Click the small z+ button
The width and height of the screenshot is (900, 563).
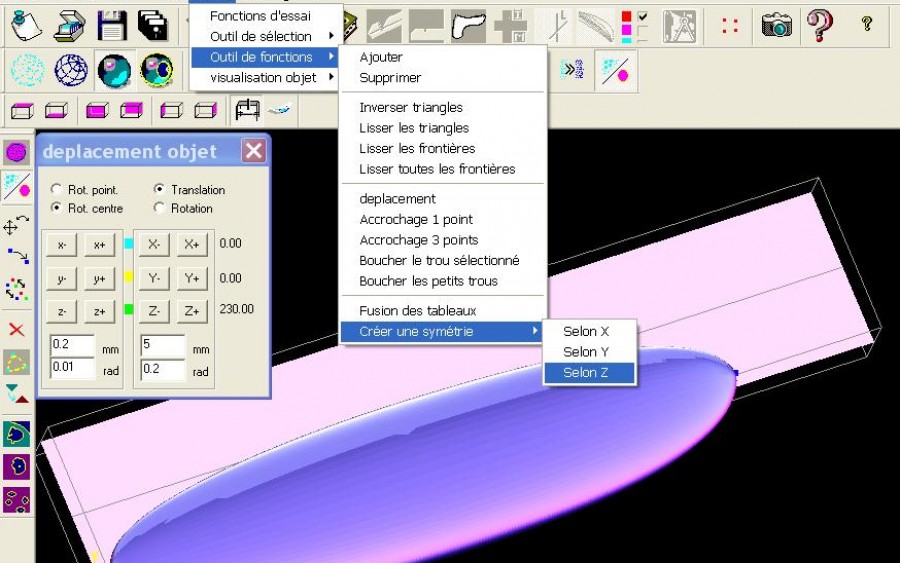[99, 312]
